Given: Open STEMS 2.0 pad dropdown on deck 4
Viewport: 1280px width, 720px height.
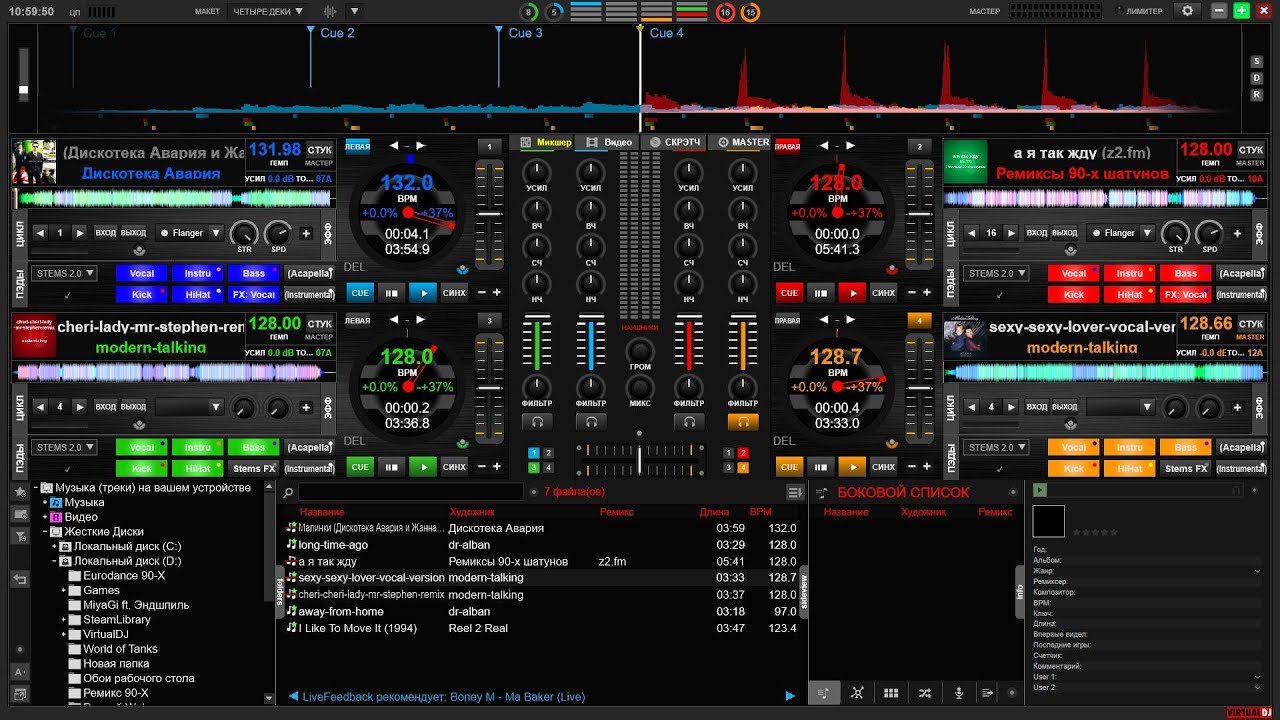Looking at the screenshot, I should tap(995, 447).
